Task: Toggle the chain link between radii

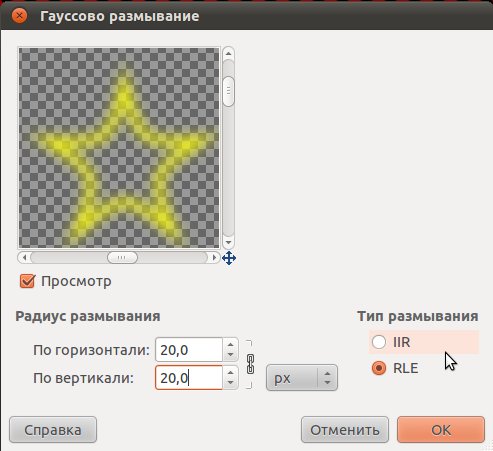Action: 250,364
